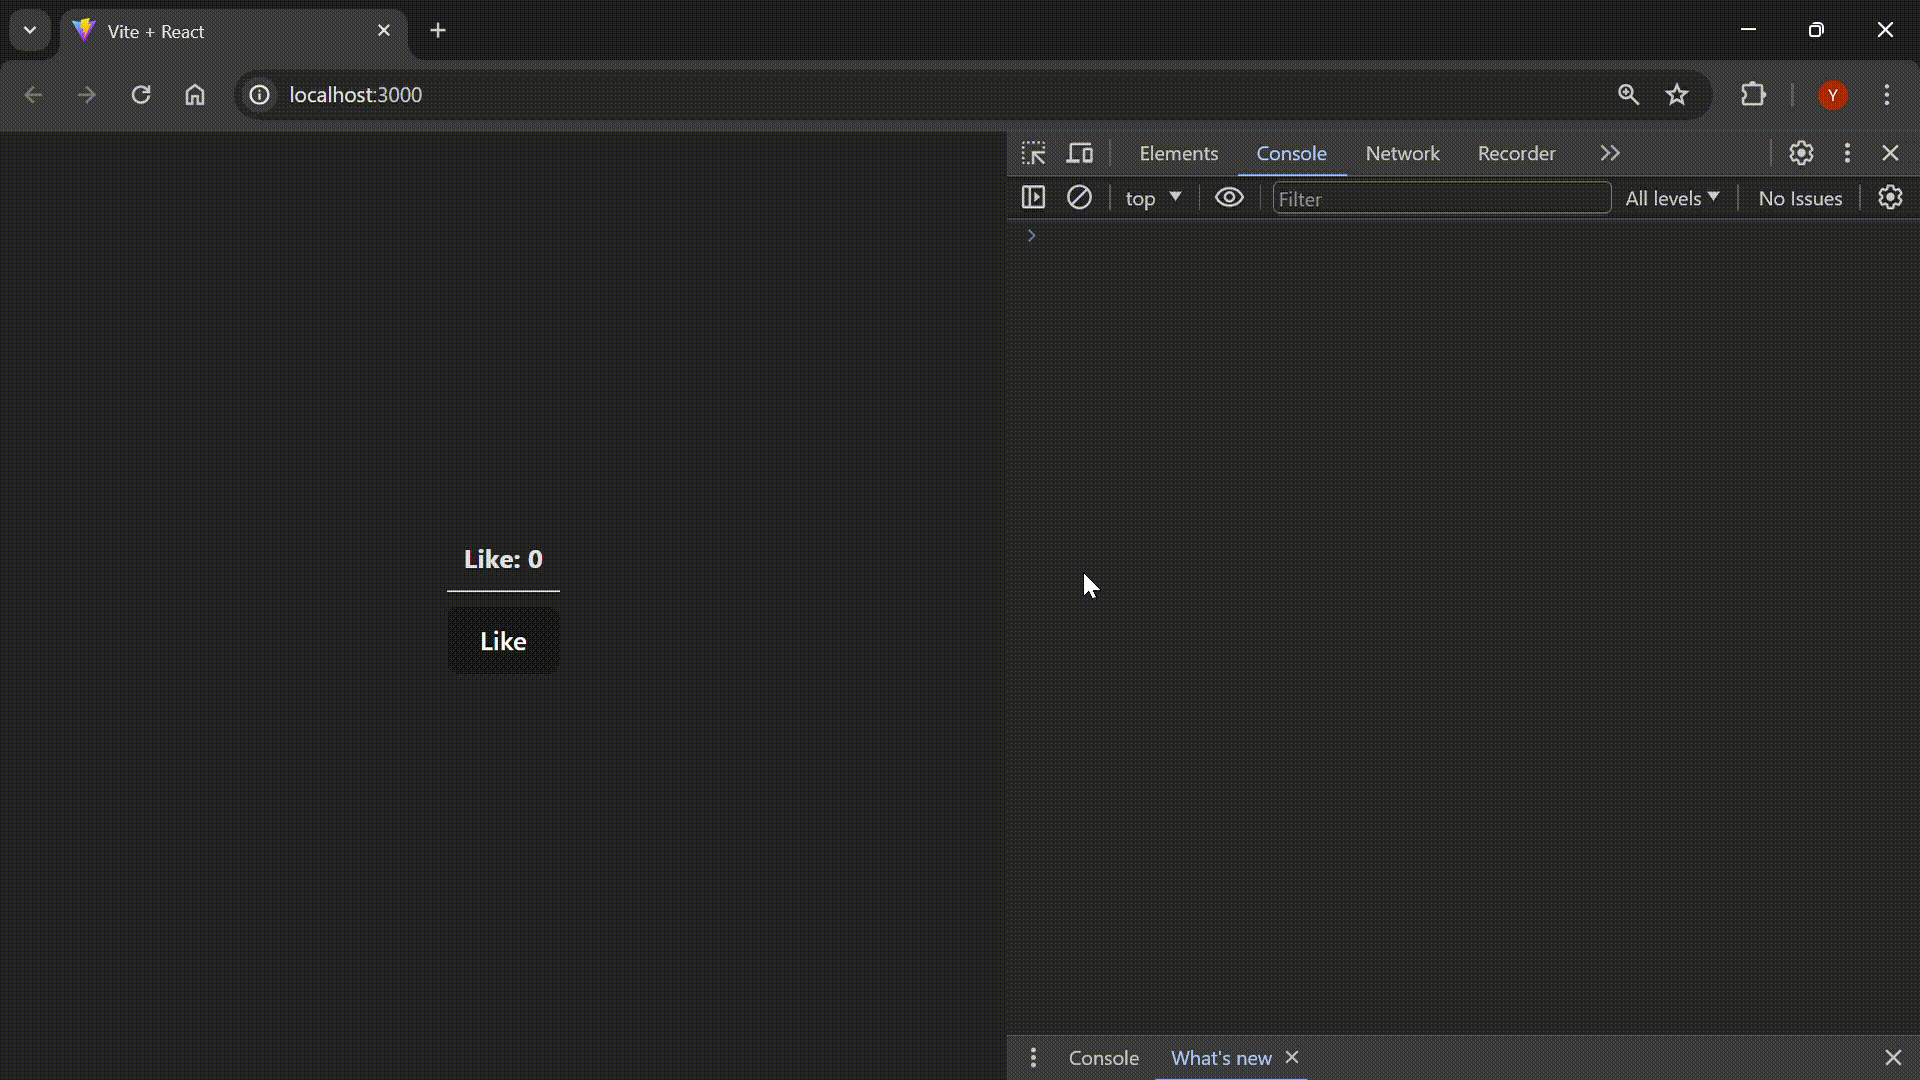Image resolution: width=1920 pixels, height=1080 pixels.
Task: Open the browser extensions icon
Action: [1754, 94]
